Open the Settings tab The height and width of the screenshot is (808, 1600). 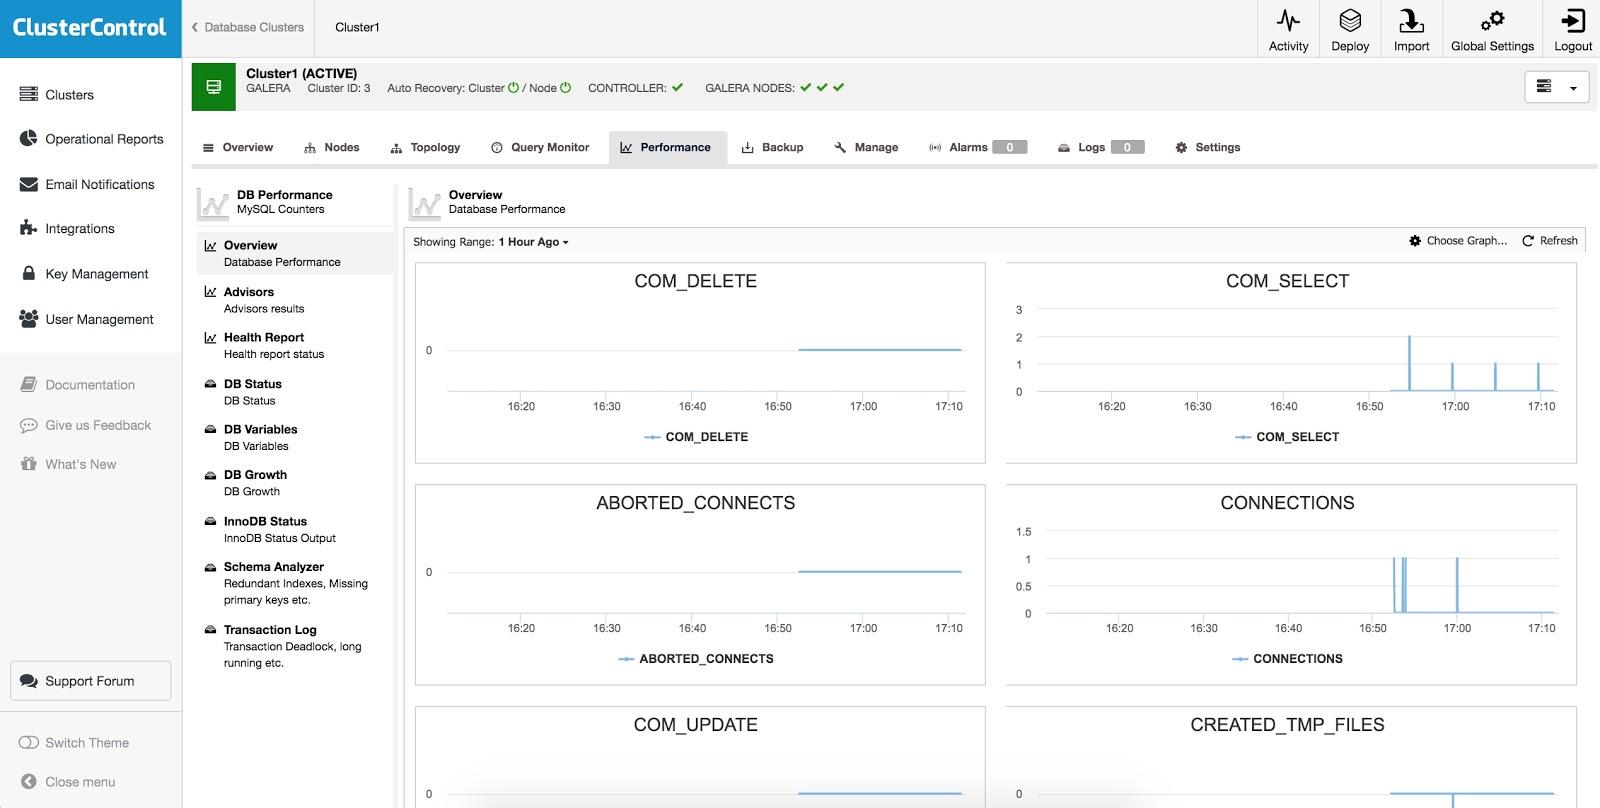(x=1207, y=147)
